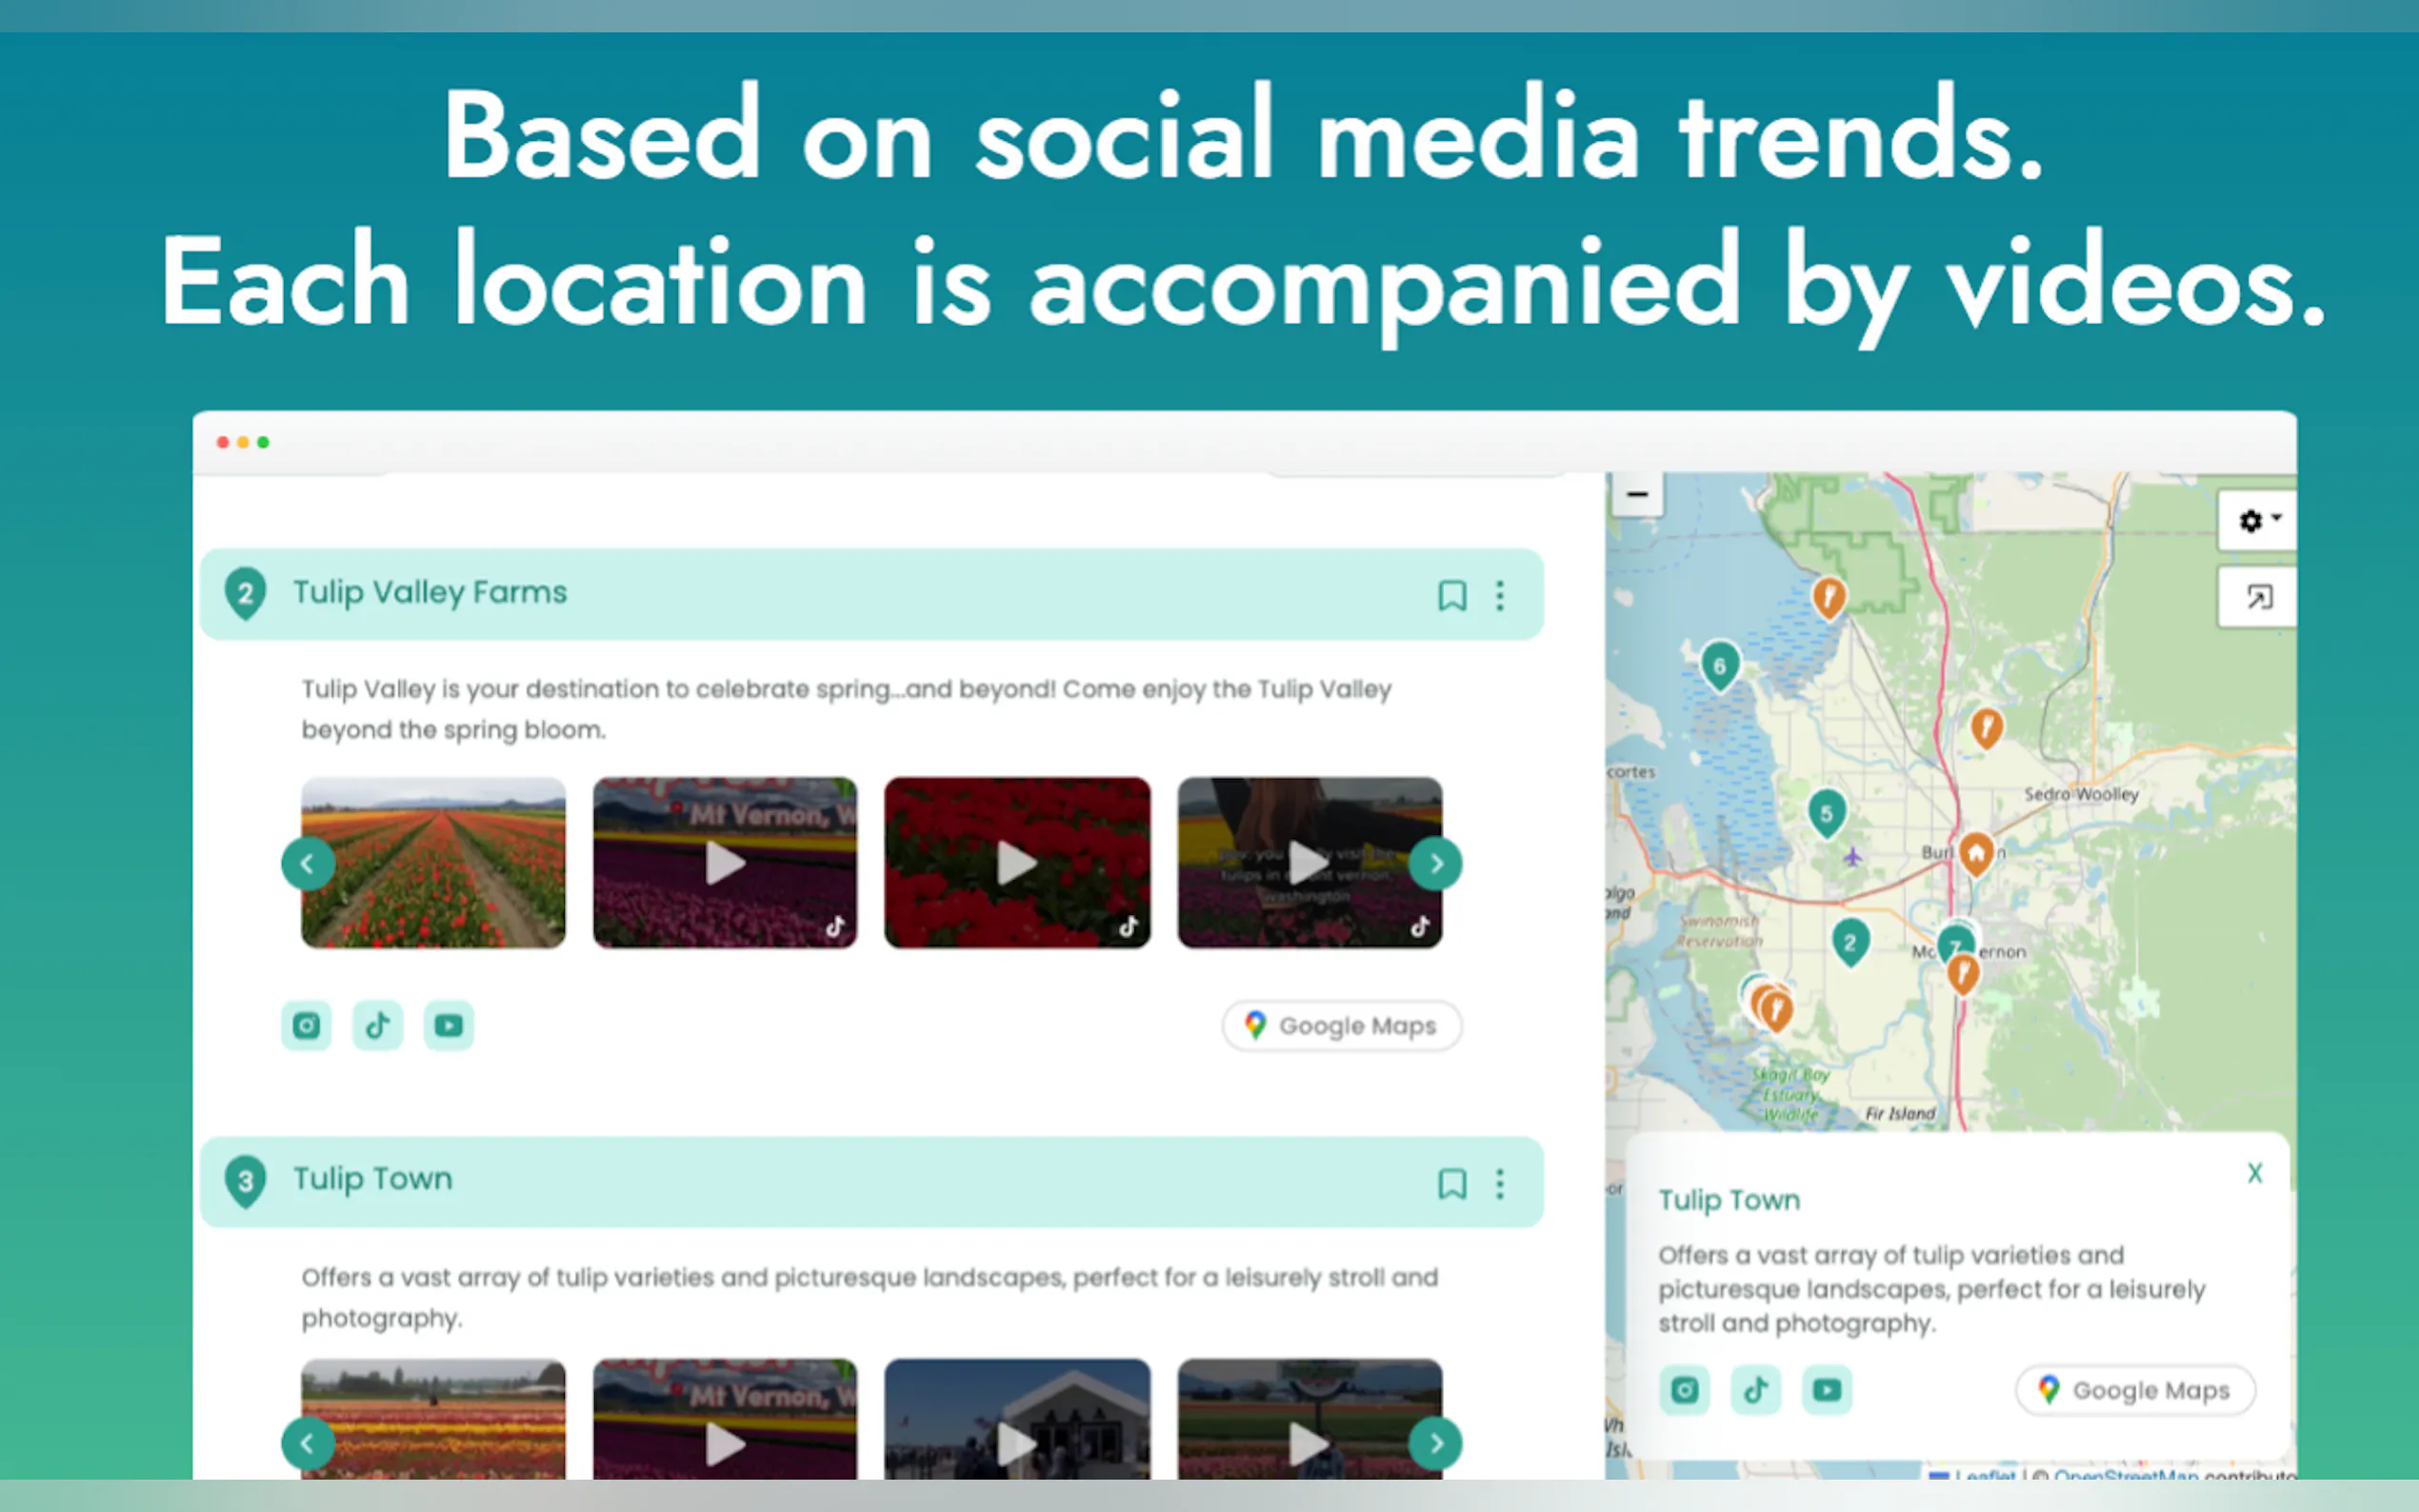The height and width of the screenshot is (1512, 2419).
Task: Click YouTube icon under Tulip Valley Farms
Action: coord(448,1026)
